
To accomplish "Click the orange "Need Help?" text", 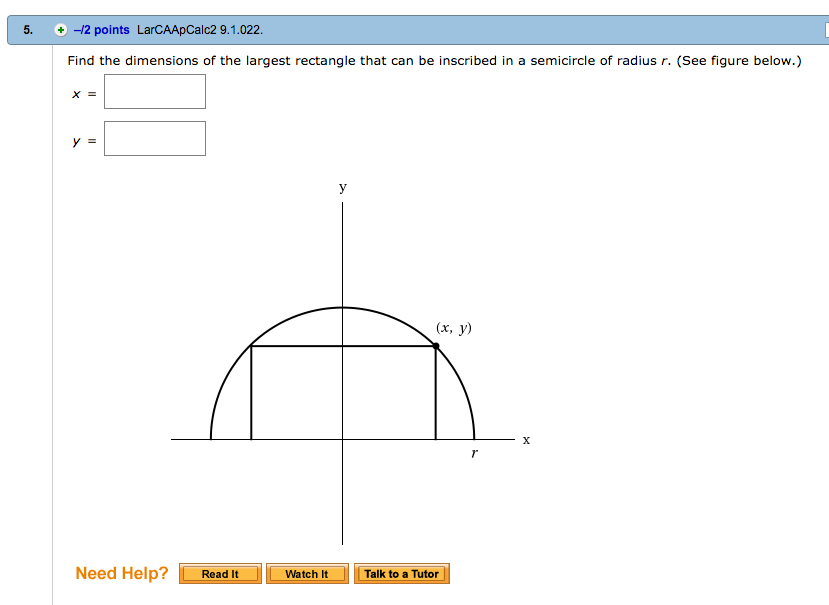I will pyautogui.click(x=122, y=573).
